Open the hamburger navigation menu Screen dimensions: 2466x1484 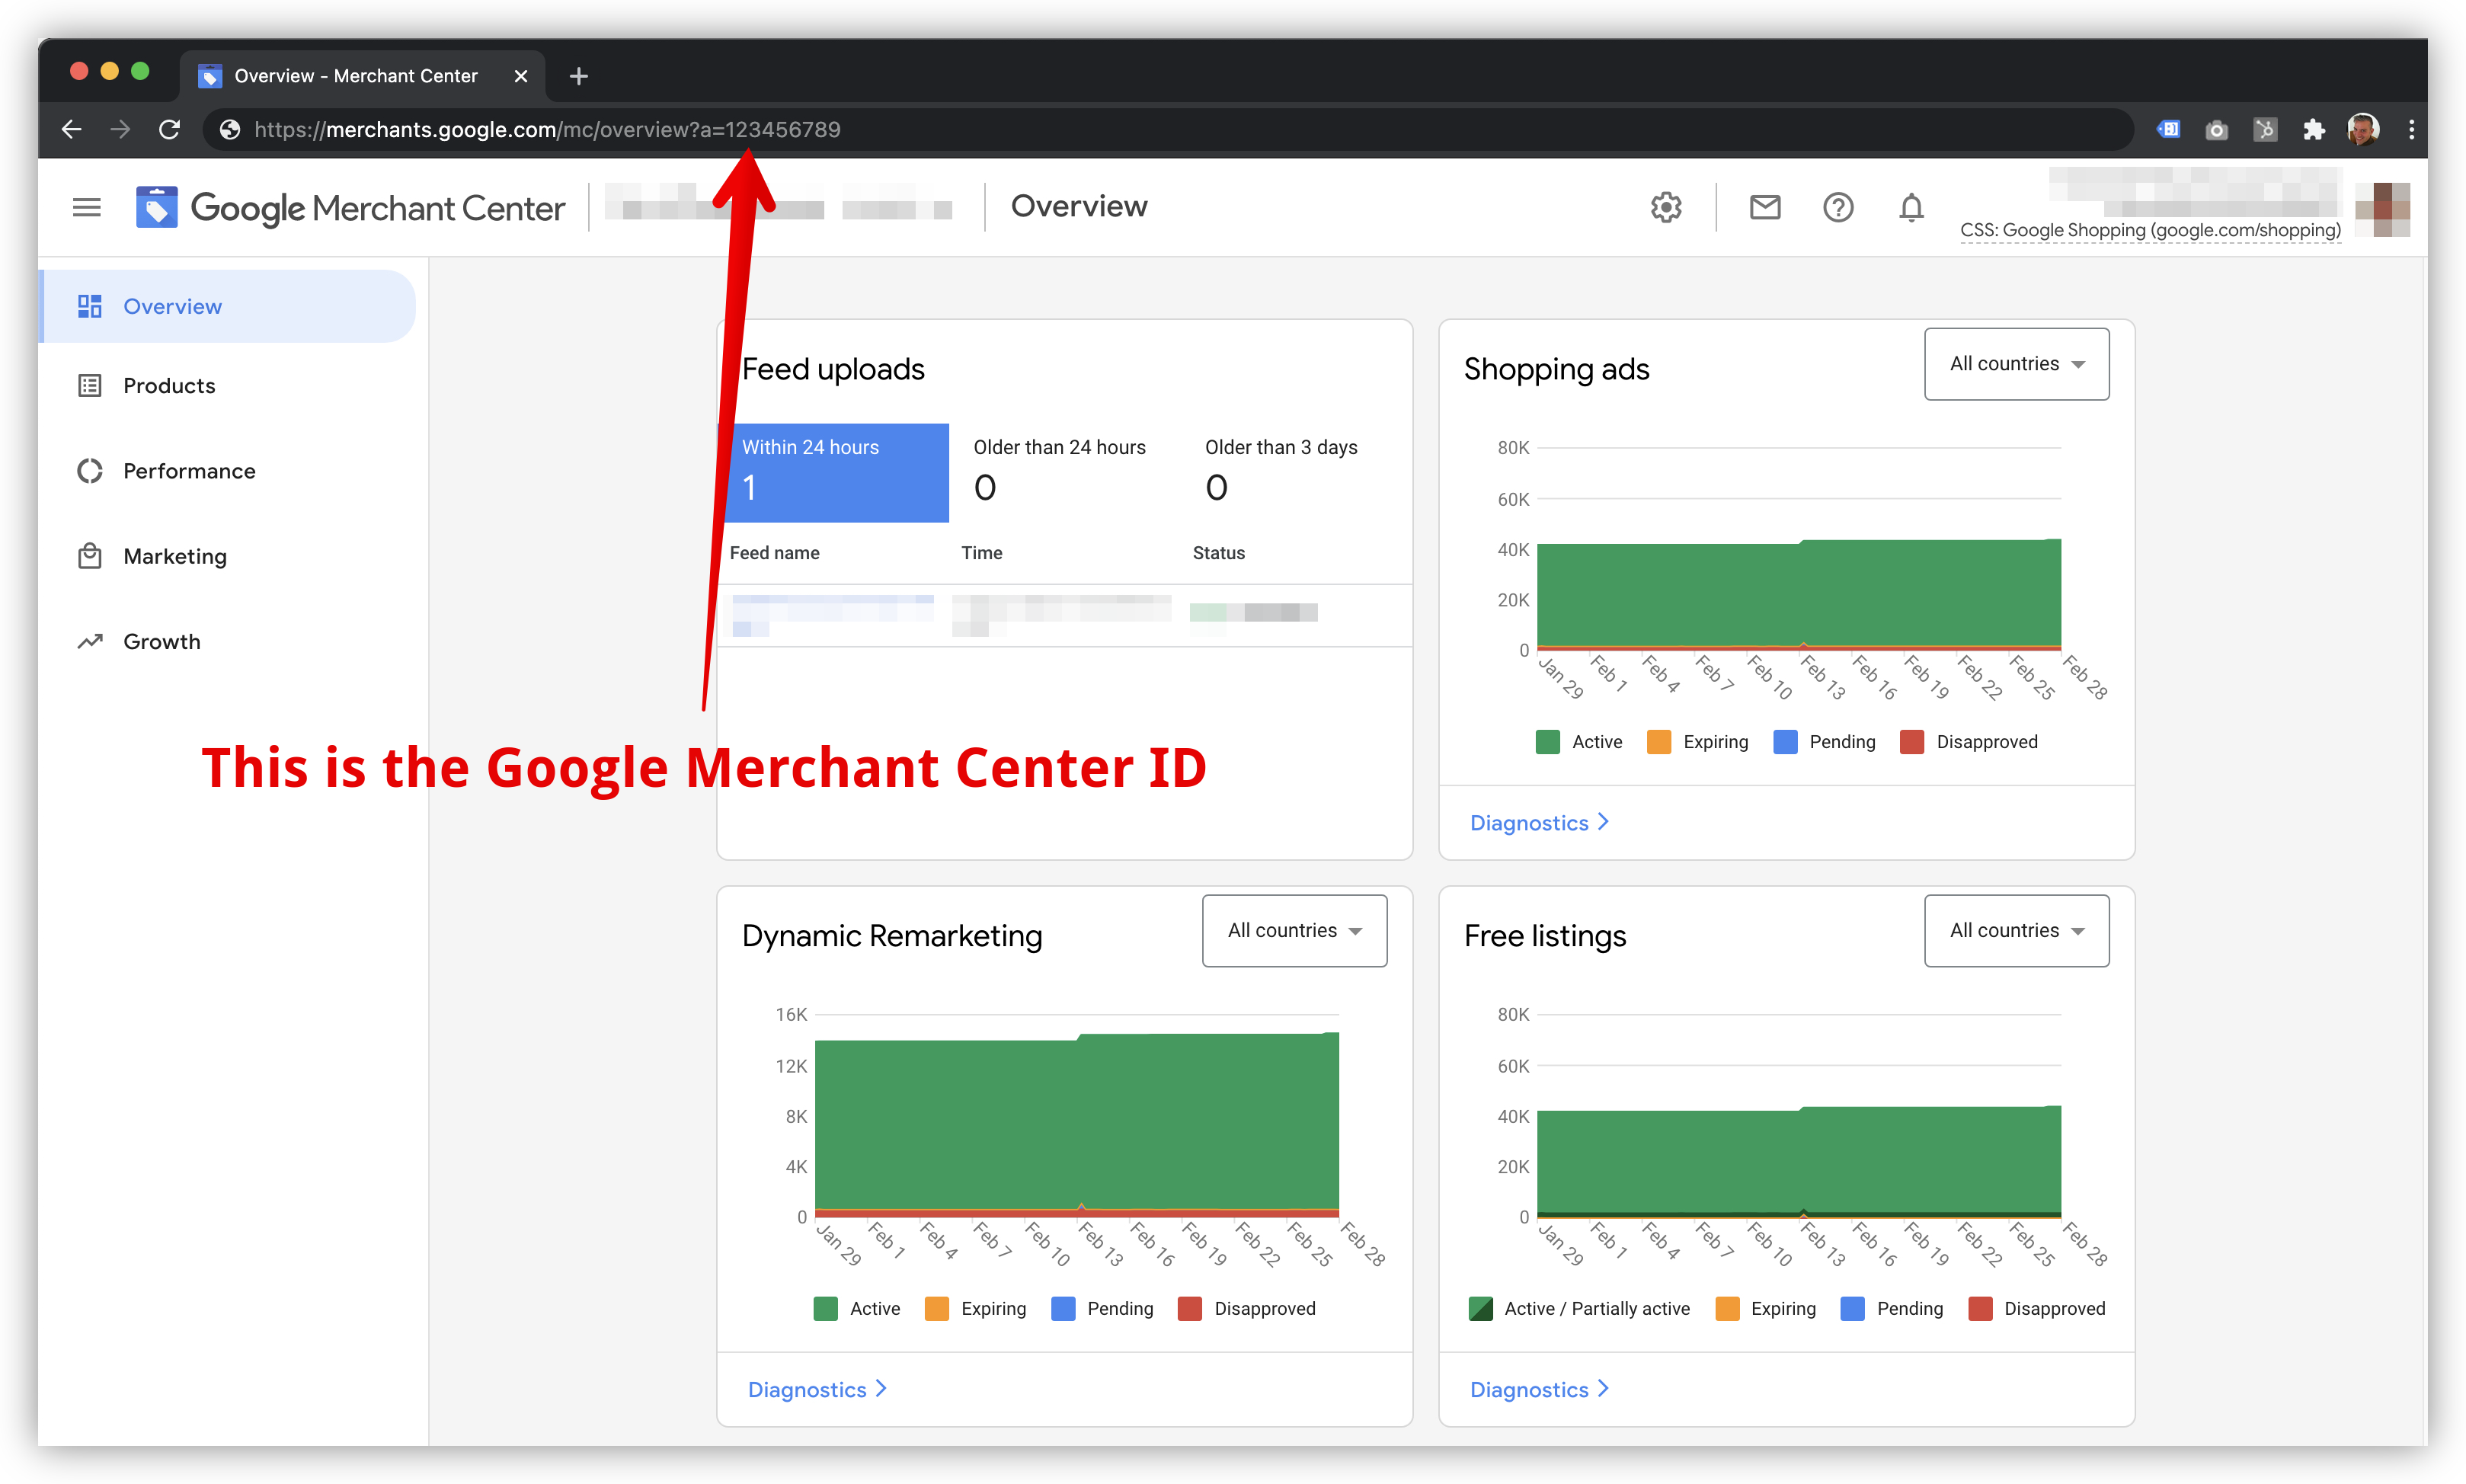pos(87,207)
